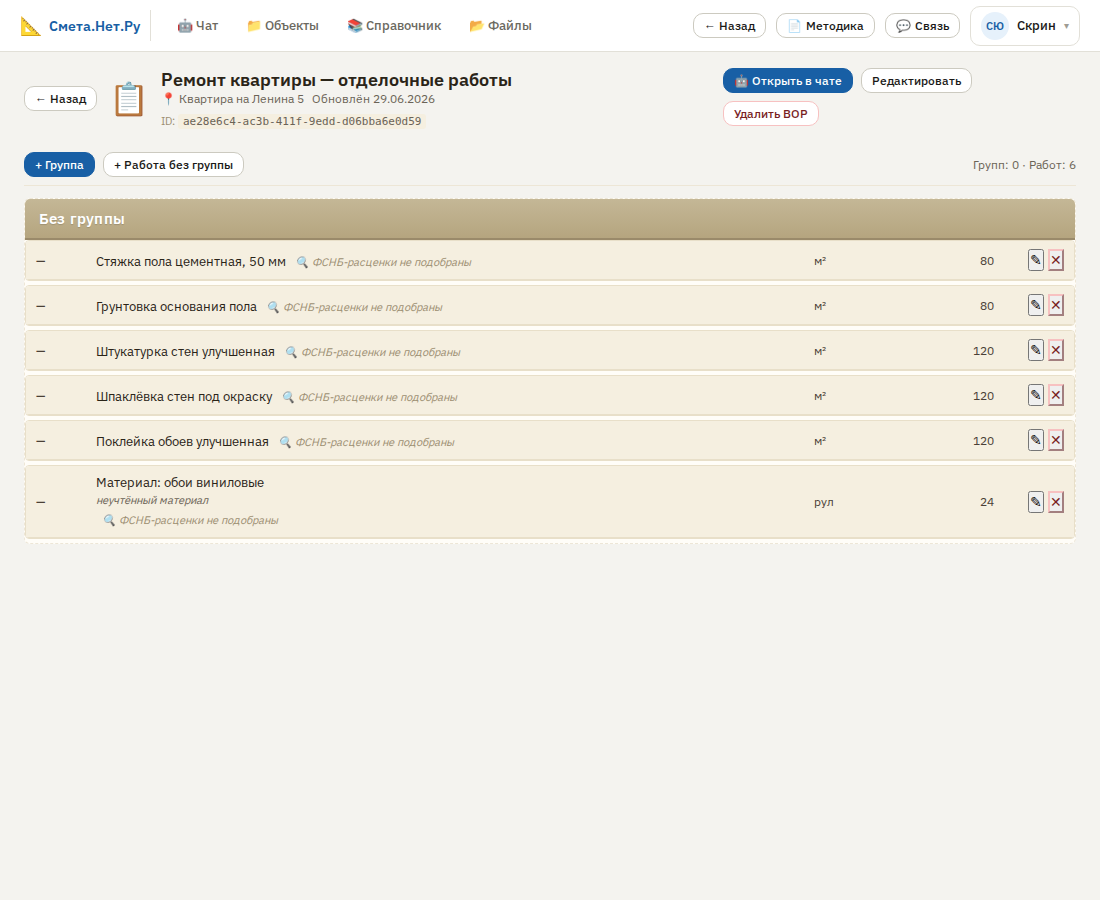Edit the Поклейка обоев улучшенная row

pos(1035,440)
